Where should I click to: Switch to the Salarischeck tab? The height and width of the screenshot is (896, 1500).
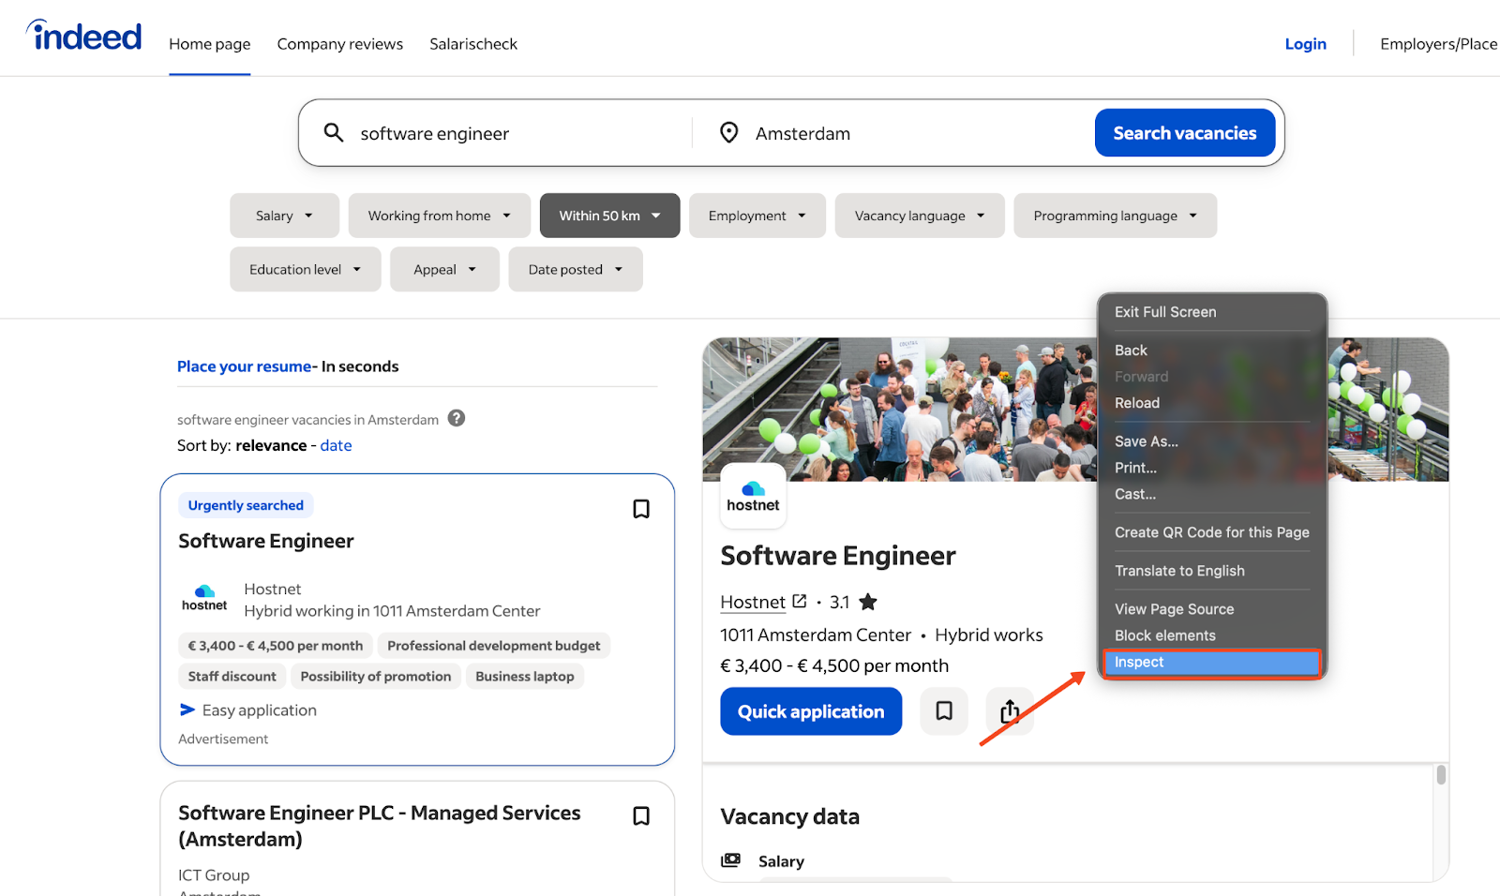click(473, 44)
